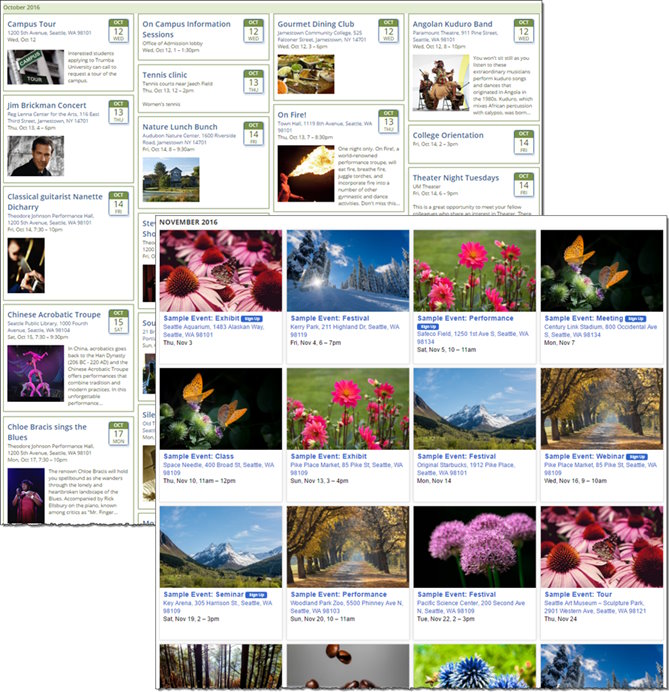Click the Nature Lunch Bunch house photo
This screenshot has height=692, width=669.
[x=171, y=180]
